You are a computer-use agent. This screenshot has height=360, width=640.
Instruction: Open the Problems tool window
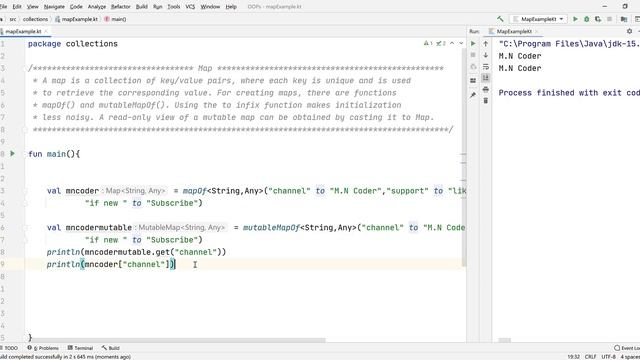point(43,348)
